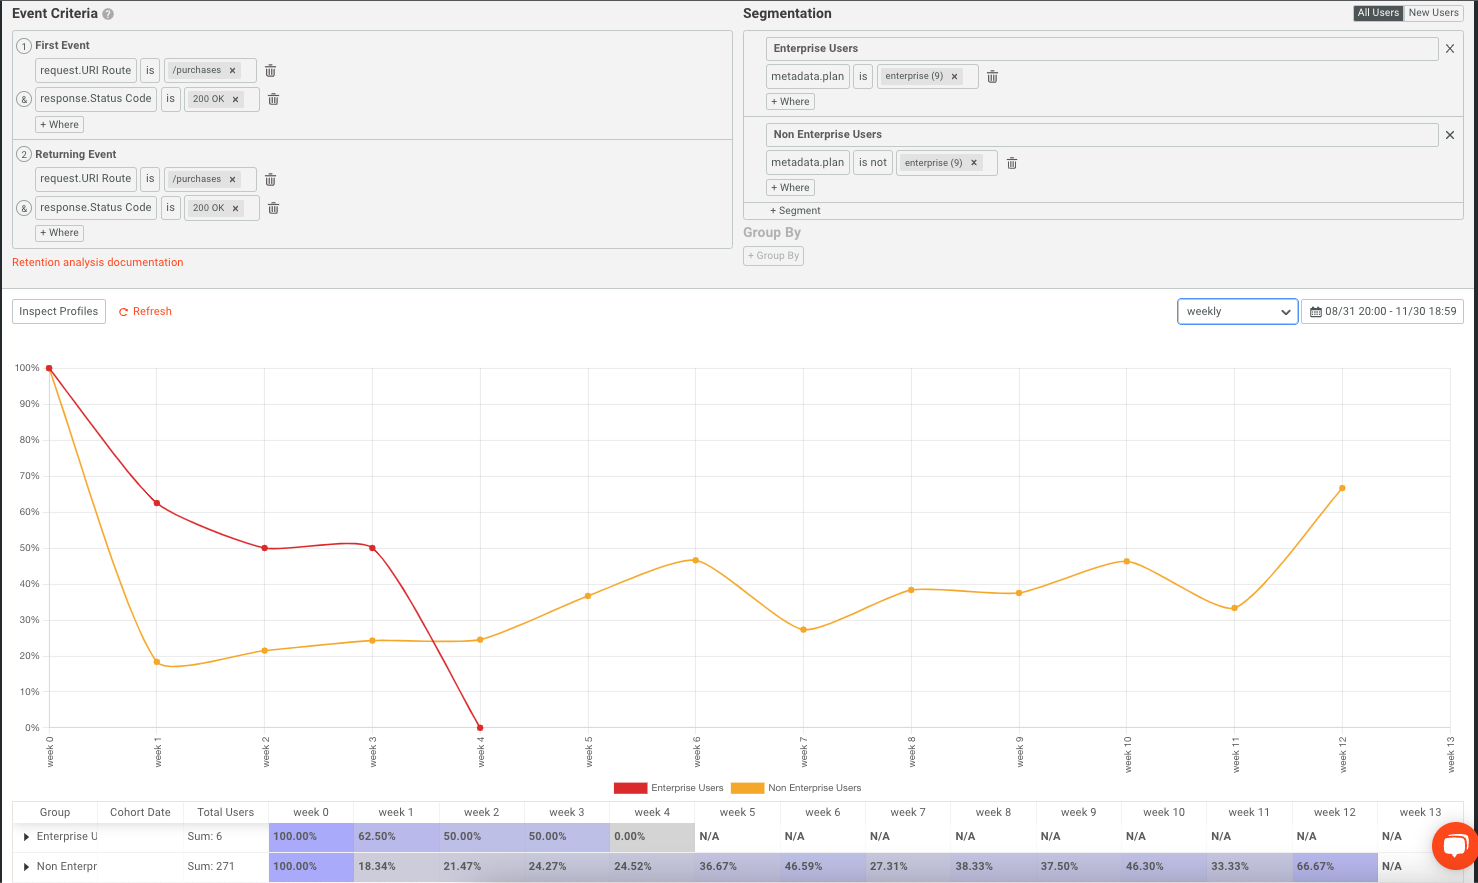The height and width of the screenshot is (883, 1478).
Task: Click the help icon next to Event Criteria
Action: click(108, 14)
